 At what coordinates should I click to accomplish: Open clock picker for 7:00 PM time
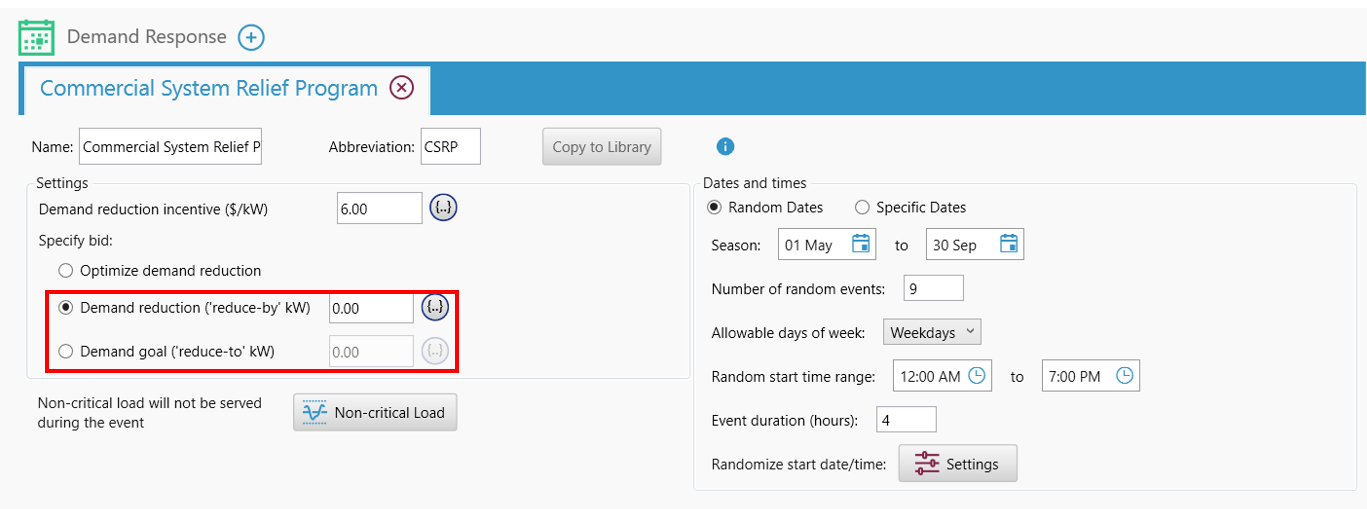pyautogui.click(x=1125, y=376)
